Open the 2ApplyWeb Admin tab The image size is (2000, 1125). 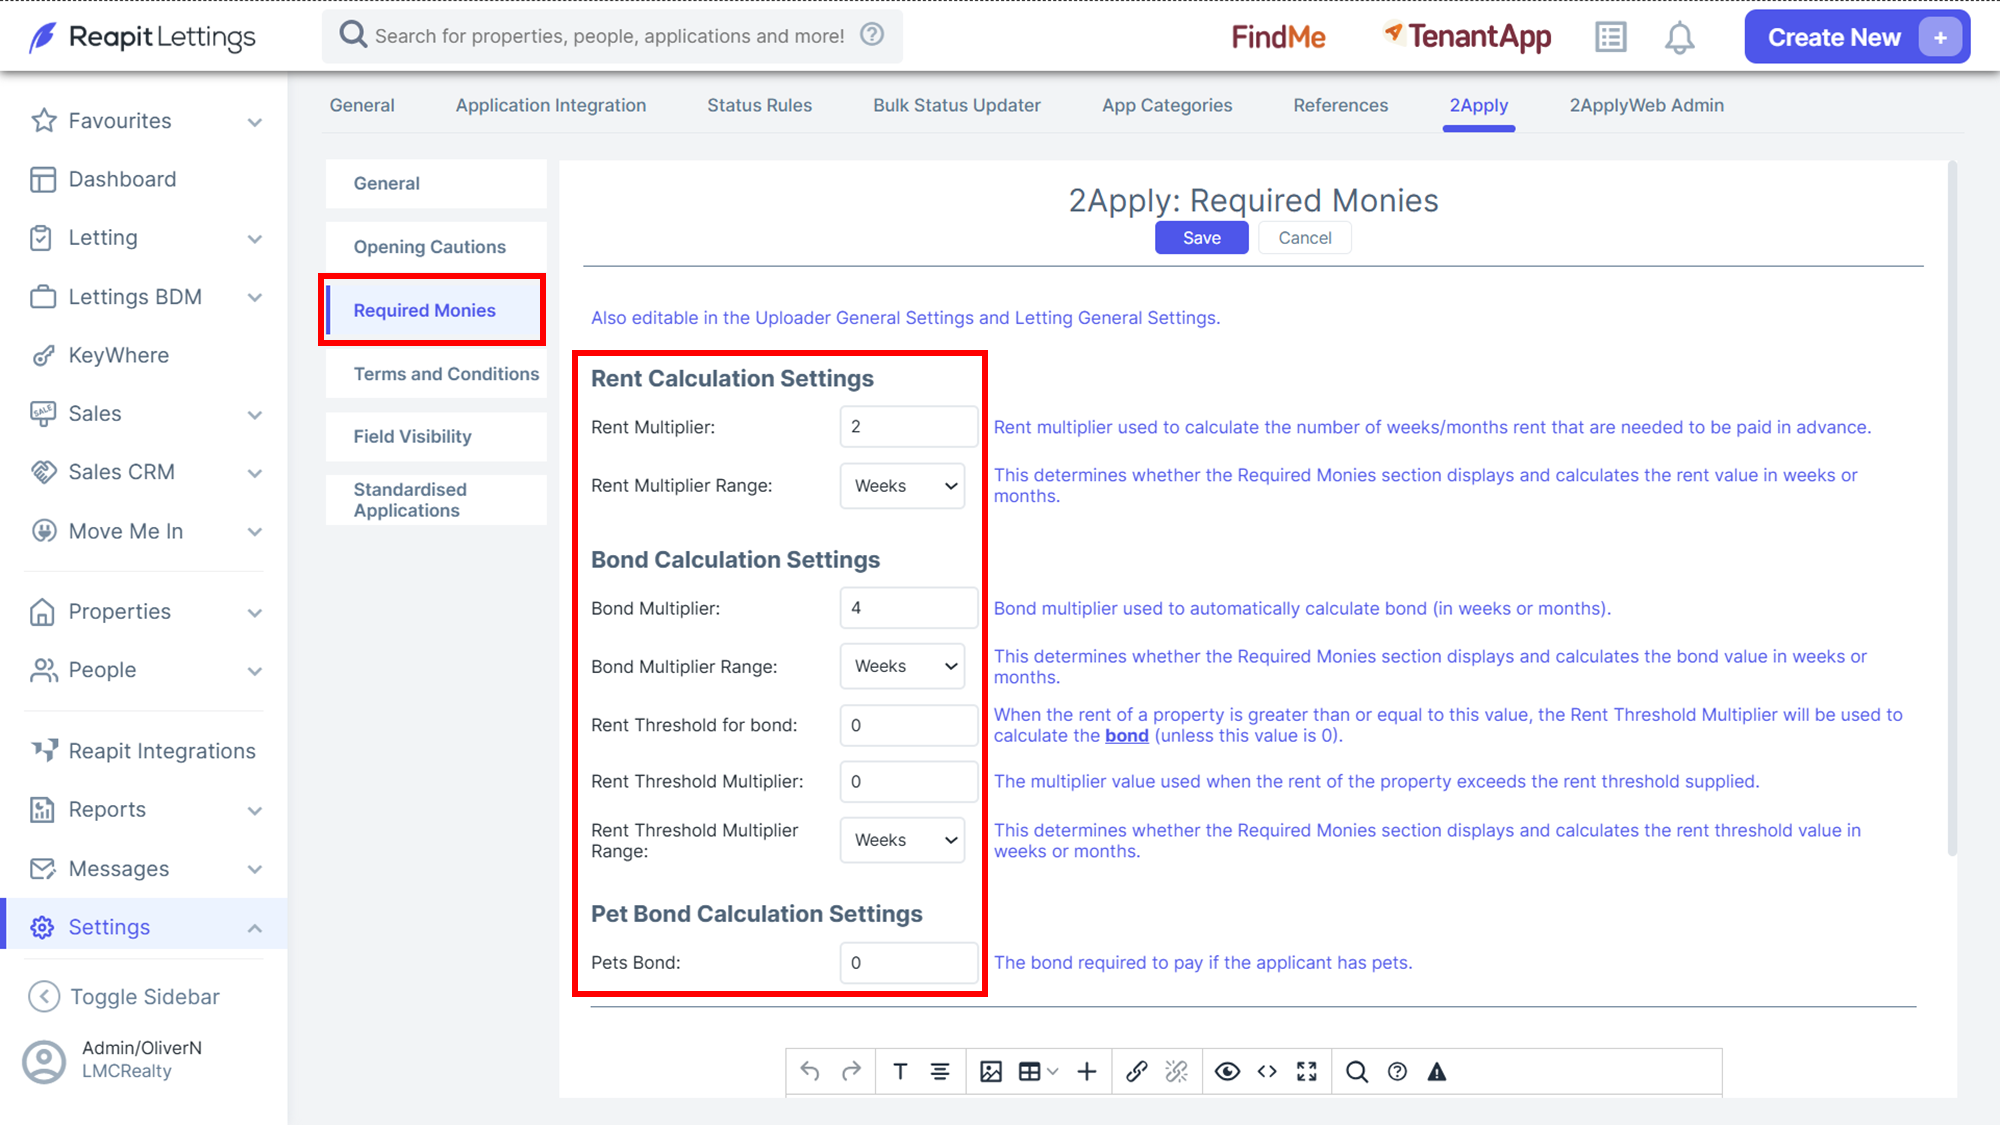(1646, 105)
